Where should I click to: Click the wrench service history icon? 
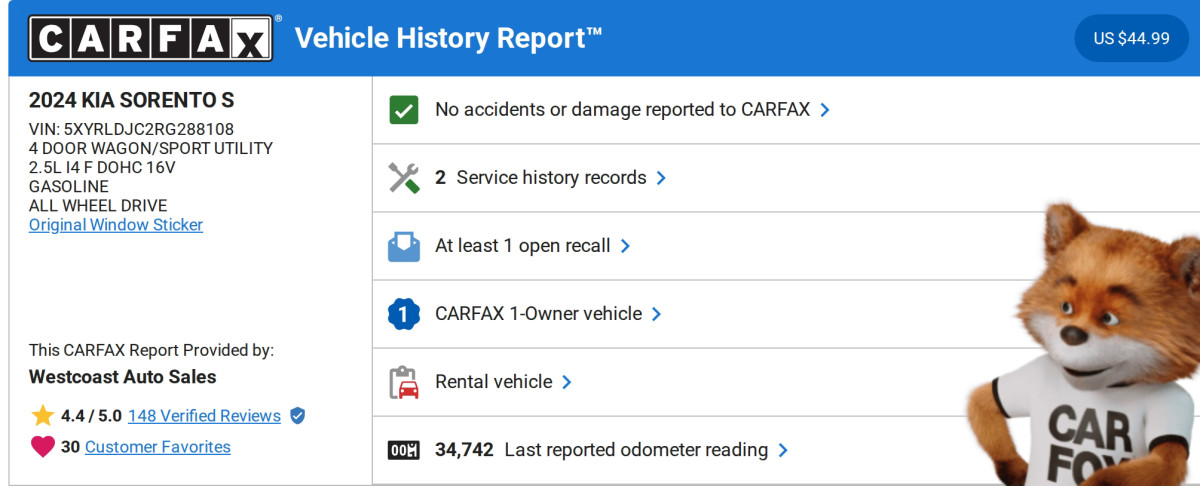[403, 178]
